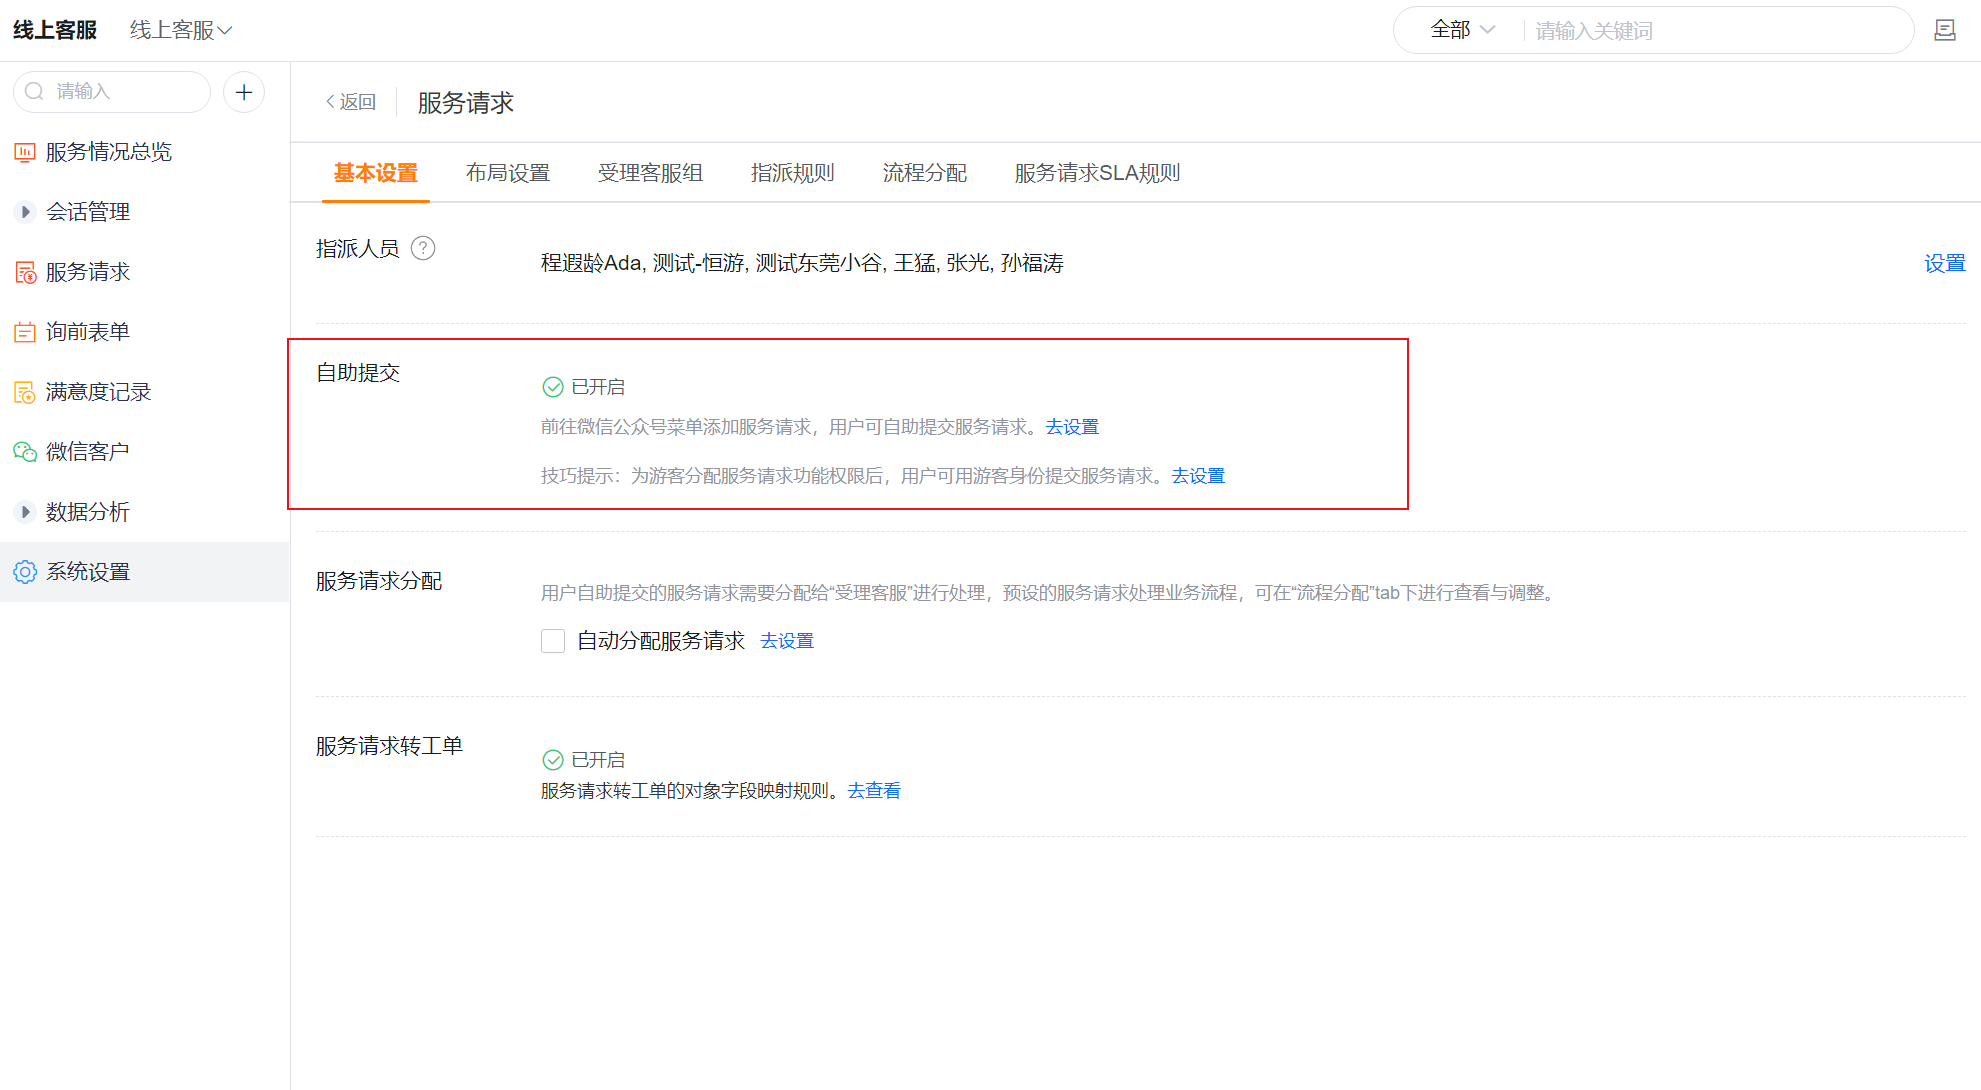This screenshot has width=1981, height=1090.
Task: Expand the 会话管理 tree arrow
Action: coord(25,212)
